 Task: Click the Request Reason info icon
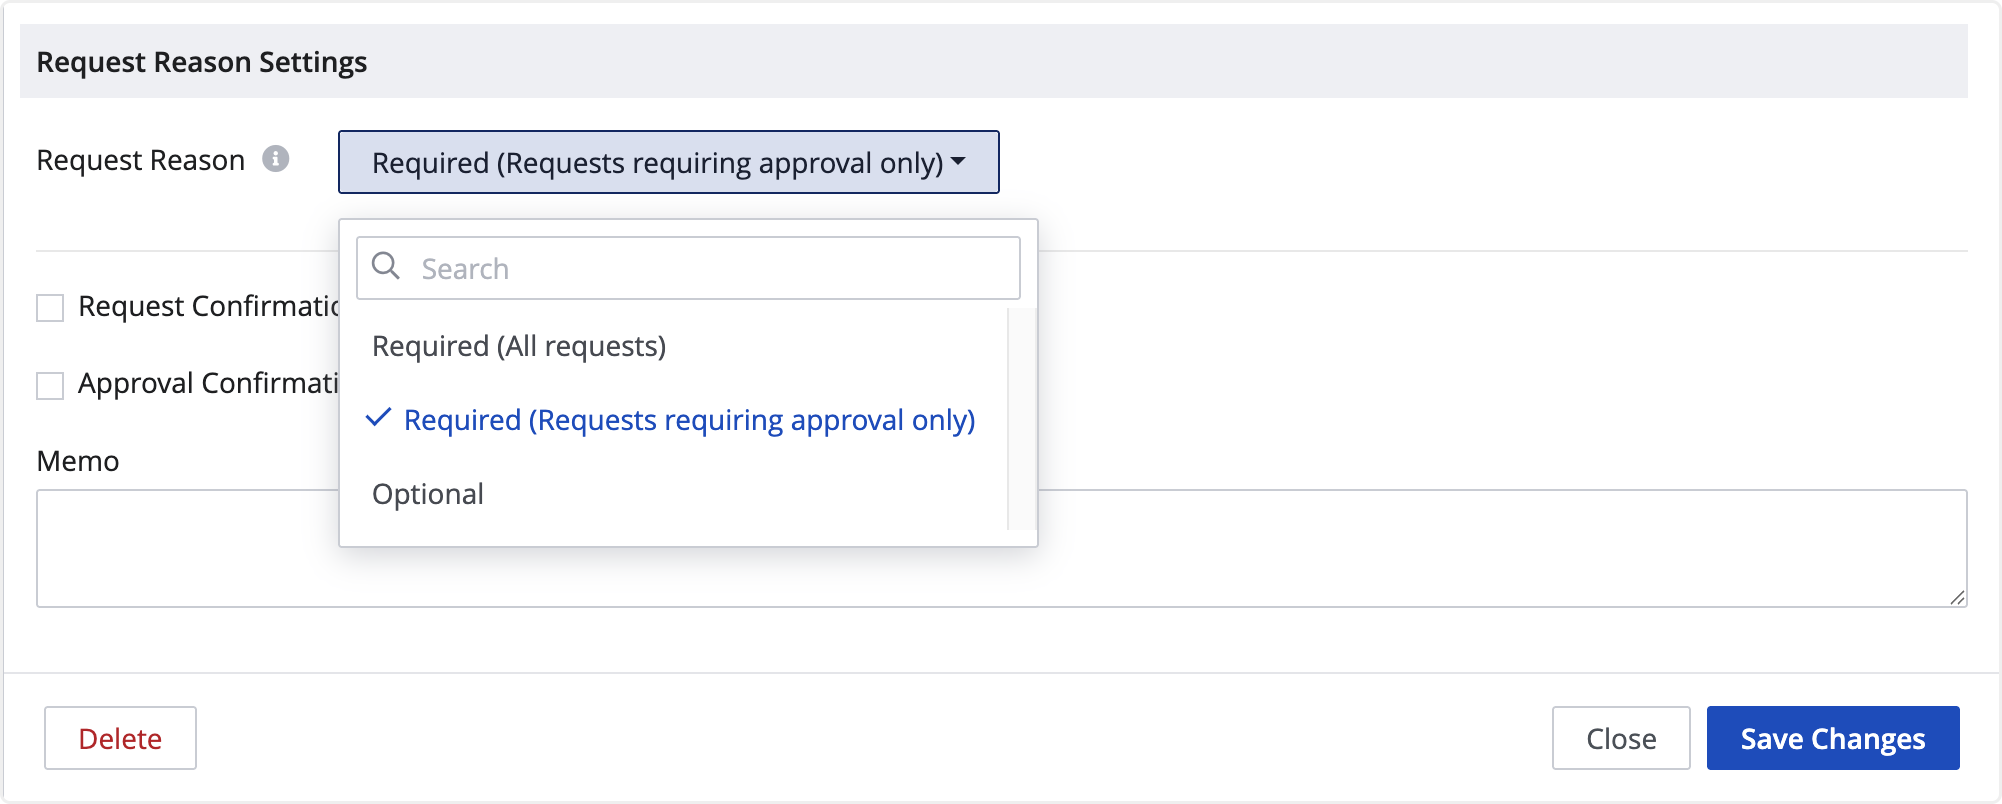(276, 159)
